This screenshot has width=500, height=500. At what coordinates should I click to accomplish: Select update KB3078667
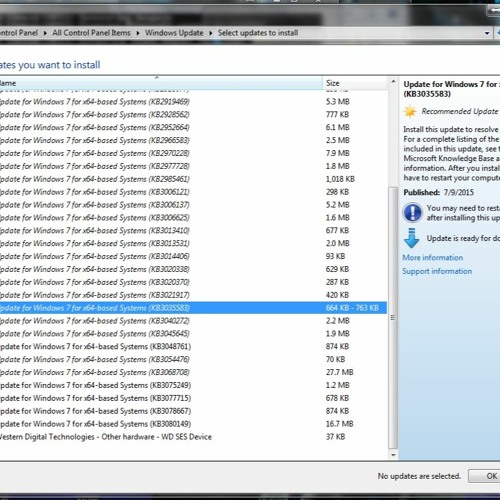coord(193,411)
